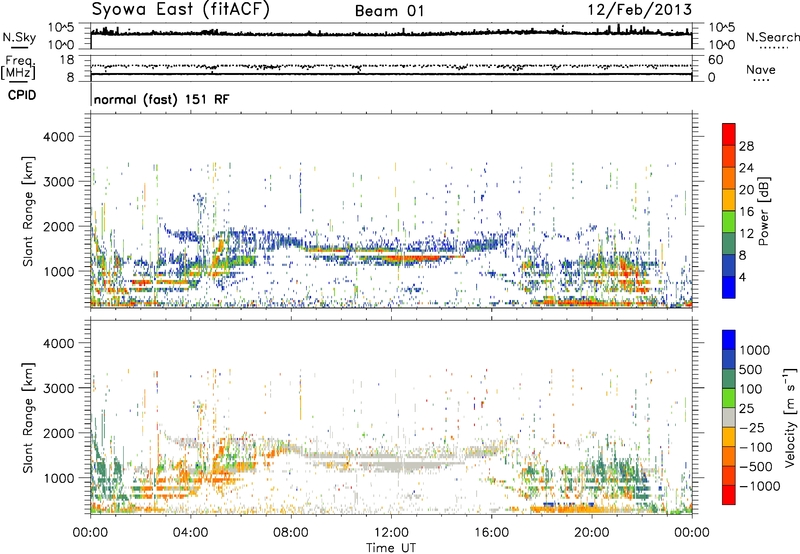The image size is (800, 554).
Task: Click the 'N.Sky' legend label
Action: tap(19, 37)
